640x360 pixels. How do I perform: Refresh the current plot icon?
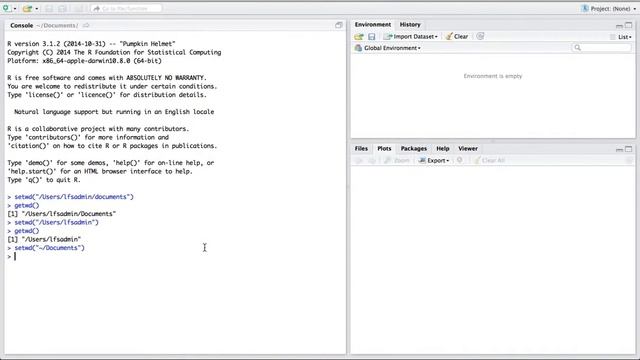629,160
